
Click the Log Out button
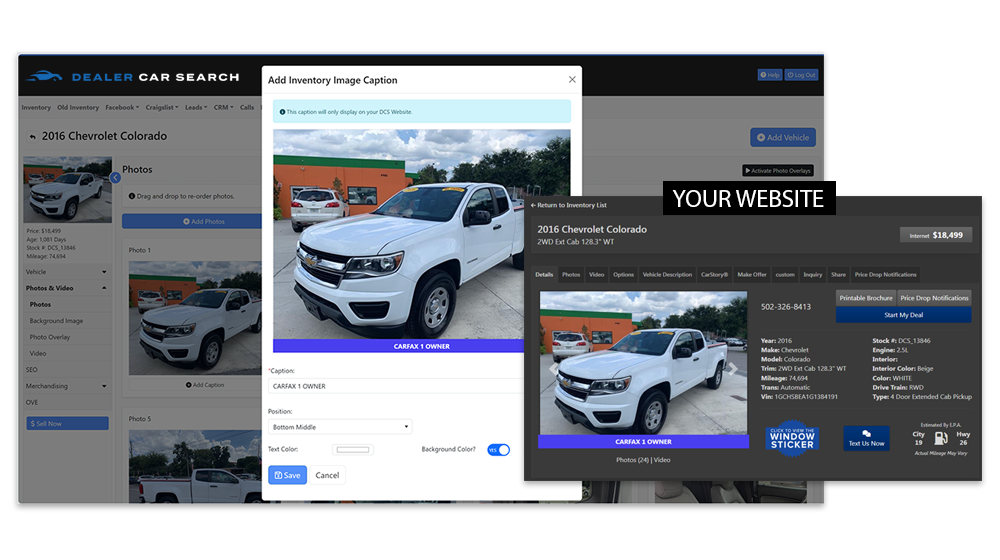[x=801, y=75]
